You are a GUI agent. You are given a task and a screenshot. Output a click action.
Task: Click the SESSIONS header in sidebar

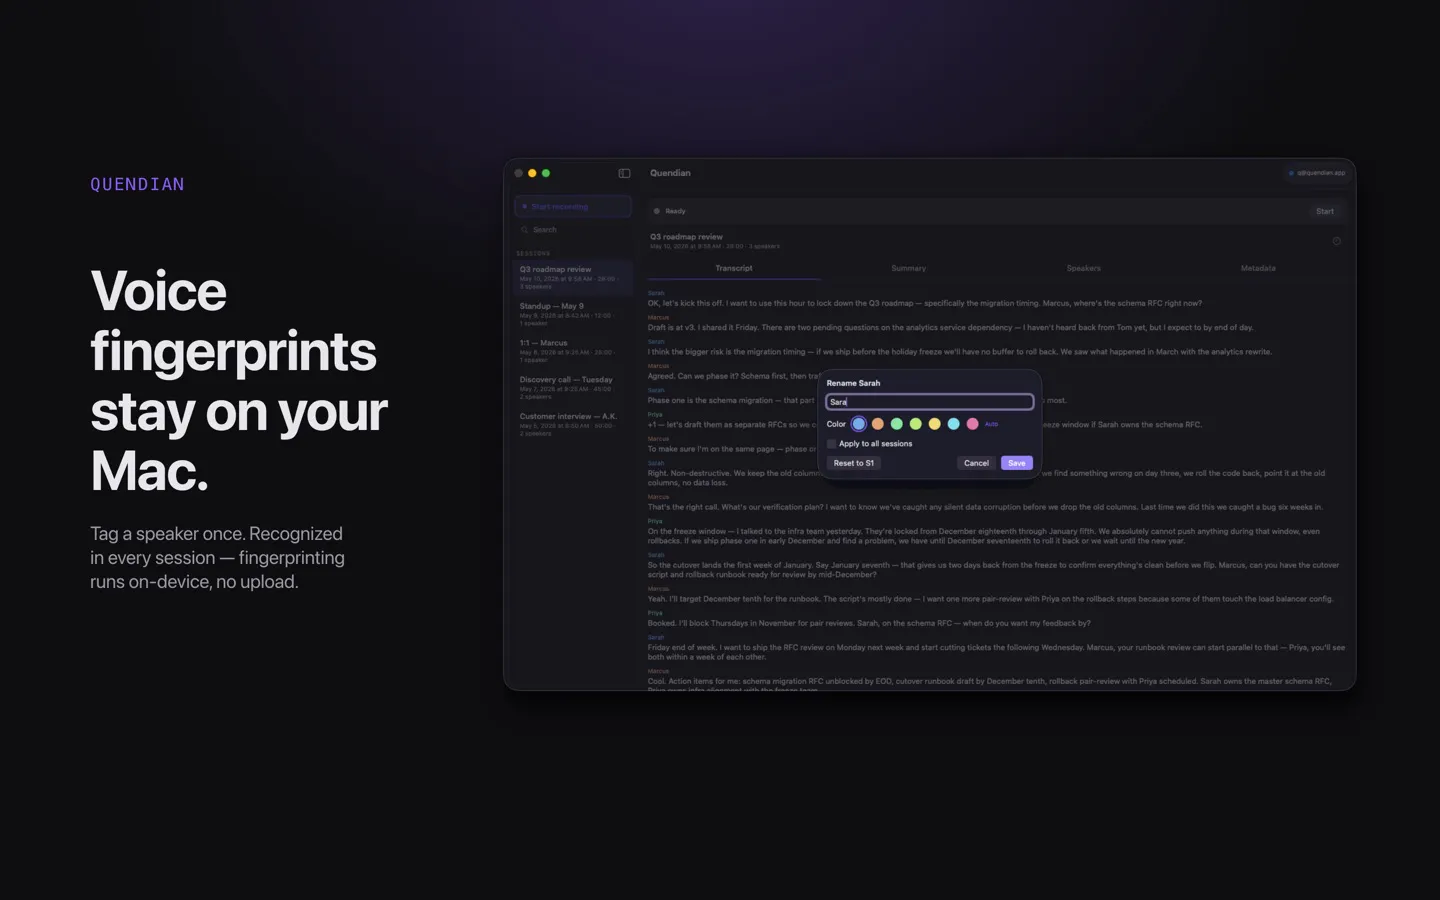tap(533, 254)
